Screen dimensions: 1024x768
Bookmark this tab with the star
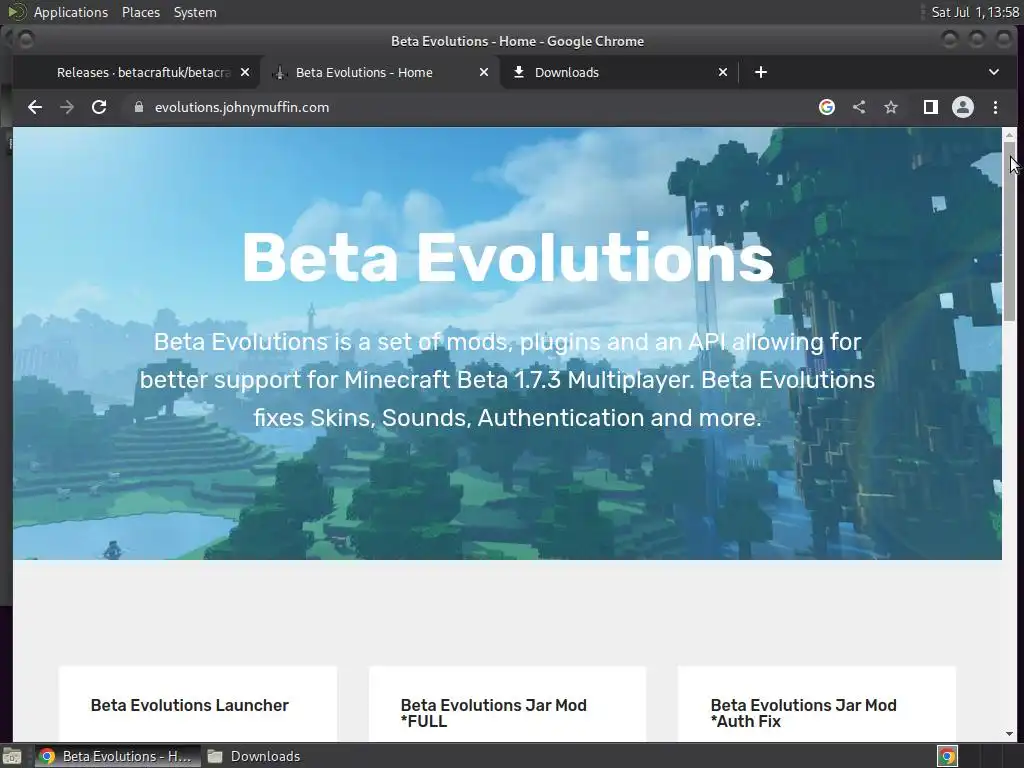(x=891, y=107)
